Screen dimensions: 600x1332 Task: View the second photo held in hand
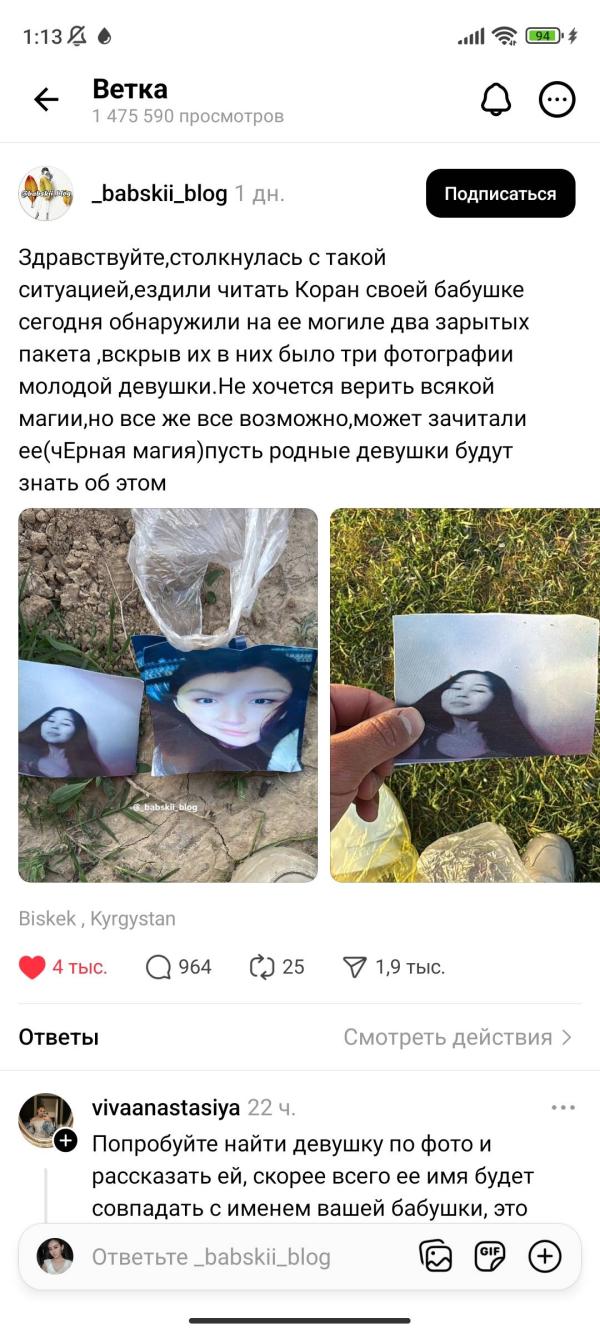pos(465,695)
